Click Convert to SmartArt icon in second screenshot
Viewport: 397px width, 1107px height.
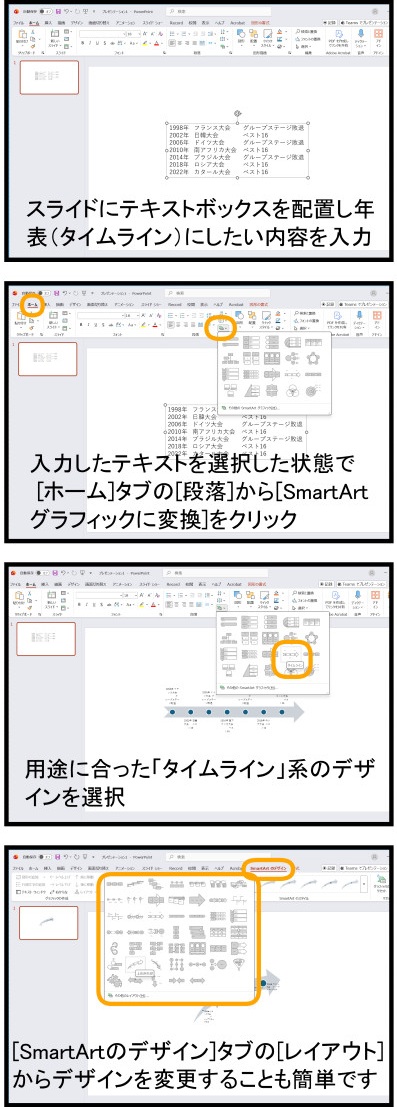[222, 327]
